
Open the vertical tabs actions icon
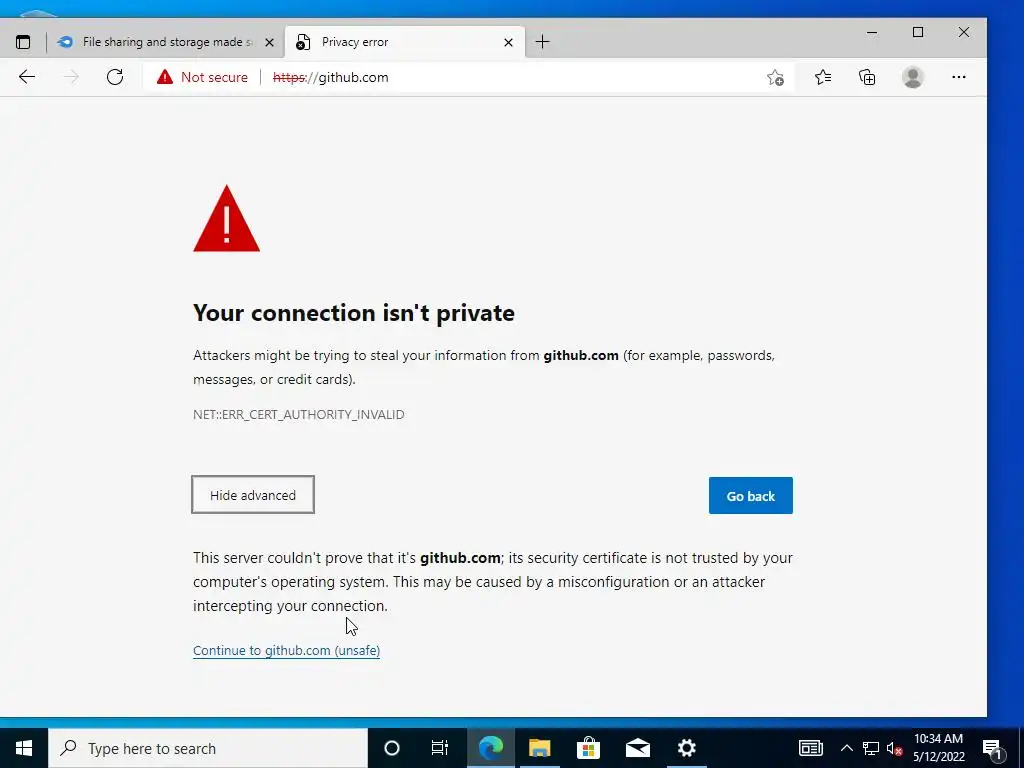point(23,42)
